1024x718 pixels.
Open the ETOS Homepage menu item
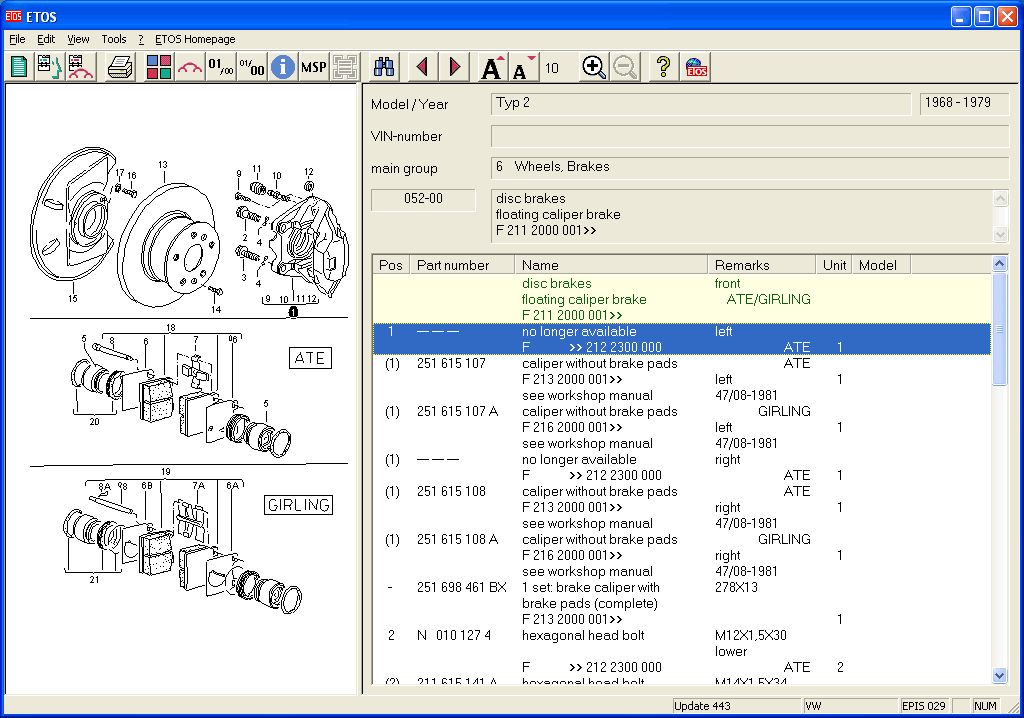tap(195, 39)
